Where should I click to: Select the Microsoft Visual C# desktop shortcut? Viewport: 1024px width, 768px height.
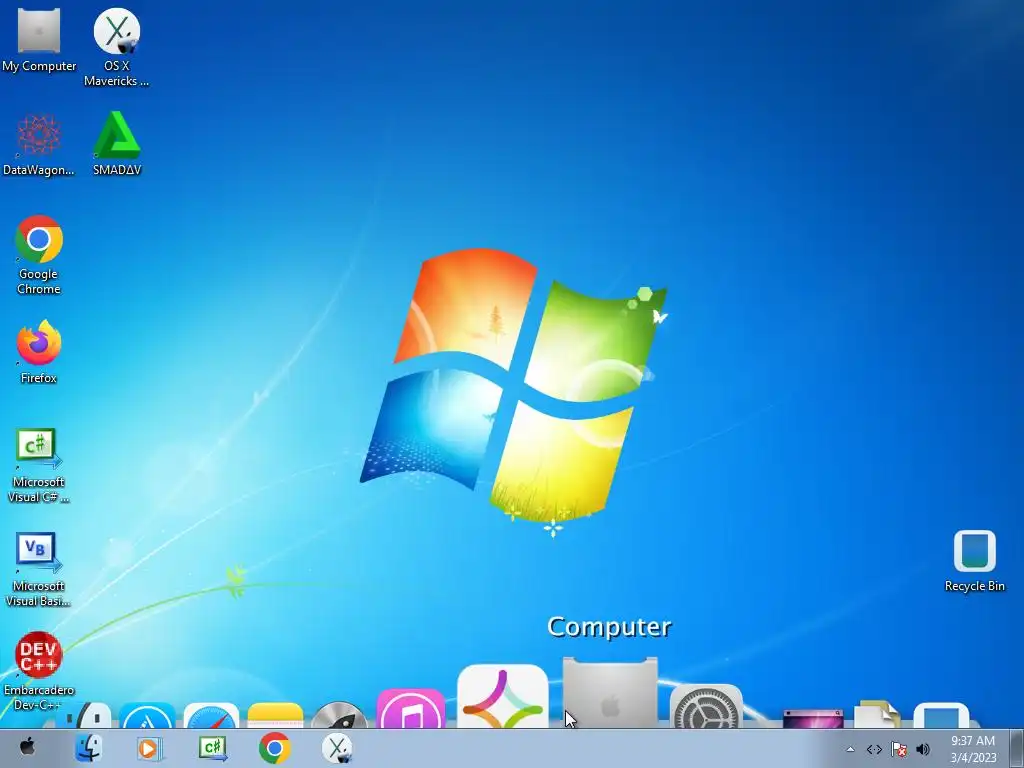tap(39, 466)
